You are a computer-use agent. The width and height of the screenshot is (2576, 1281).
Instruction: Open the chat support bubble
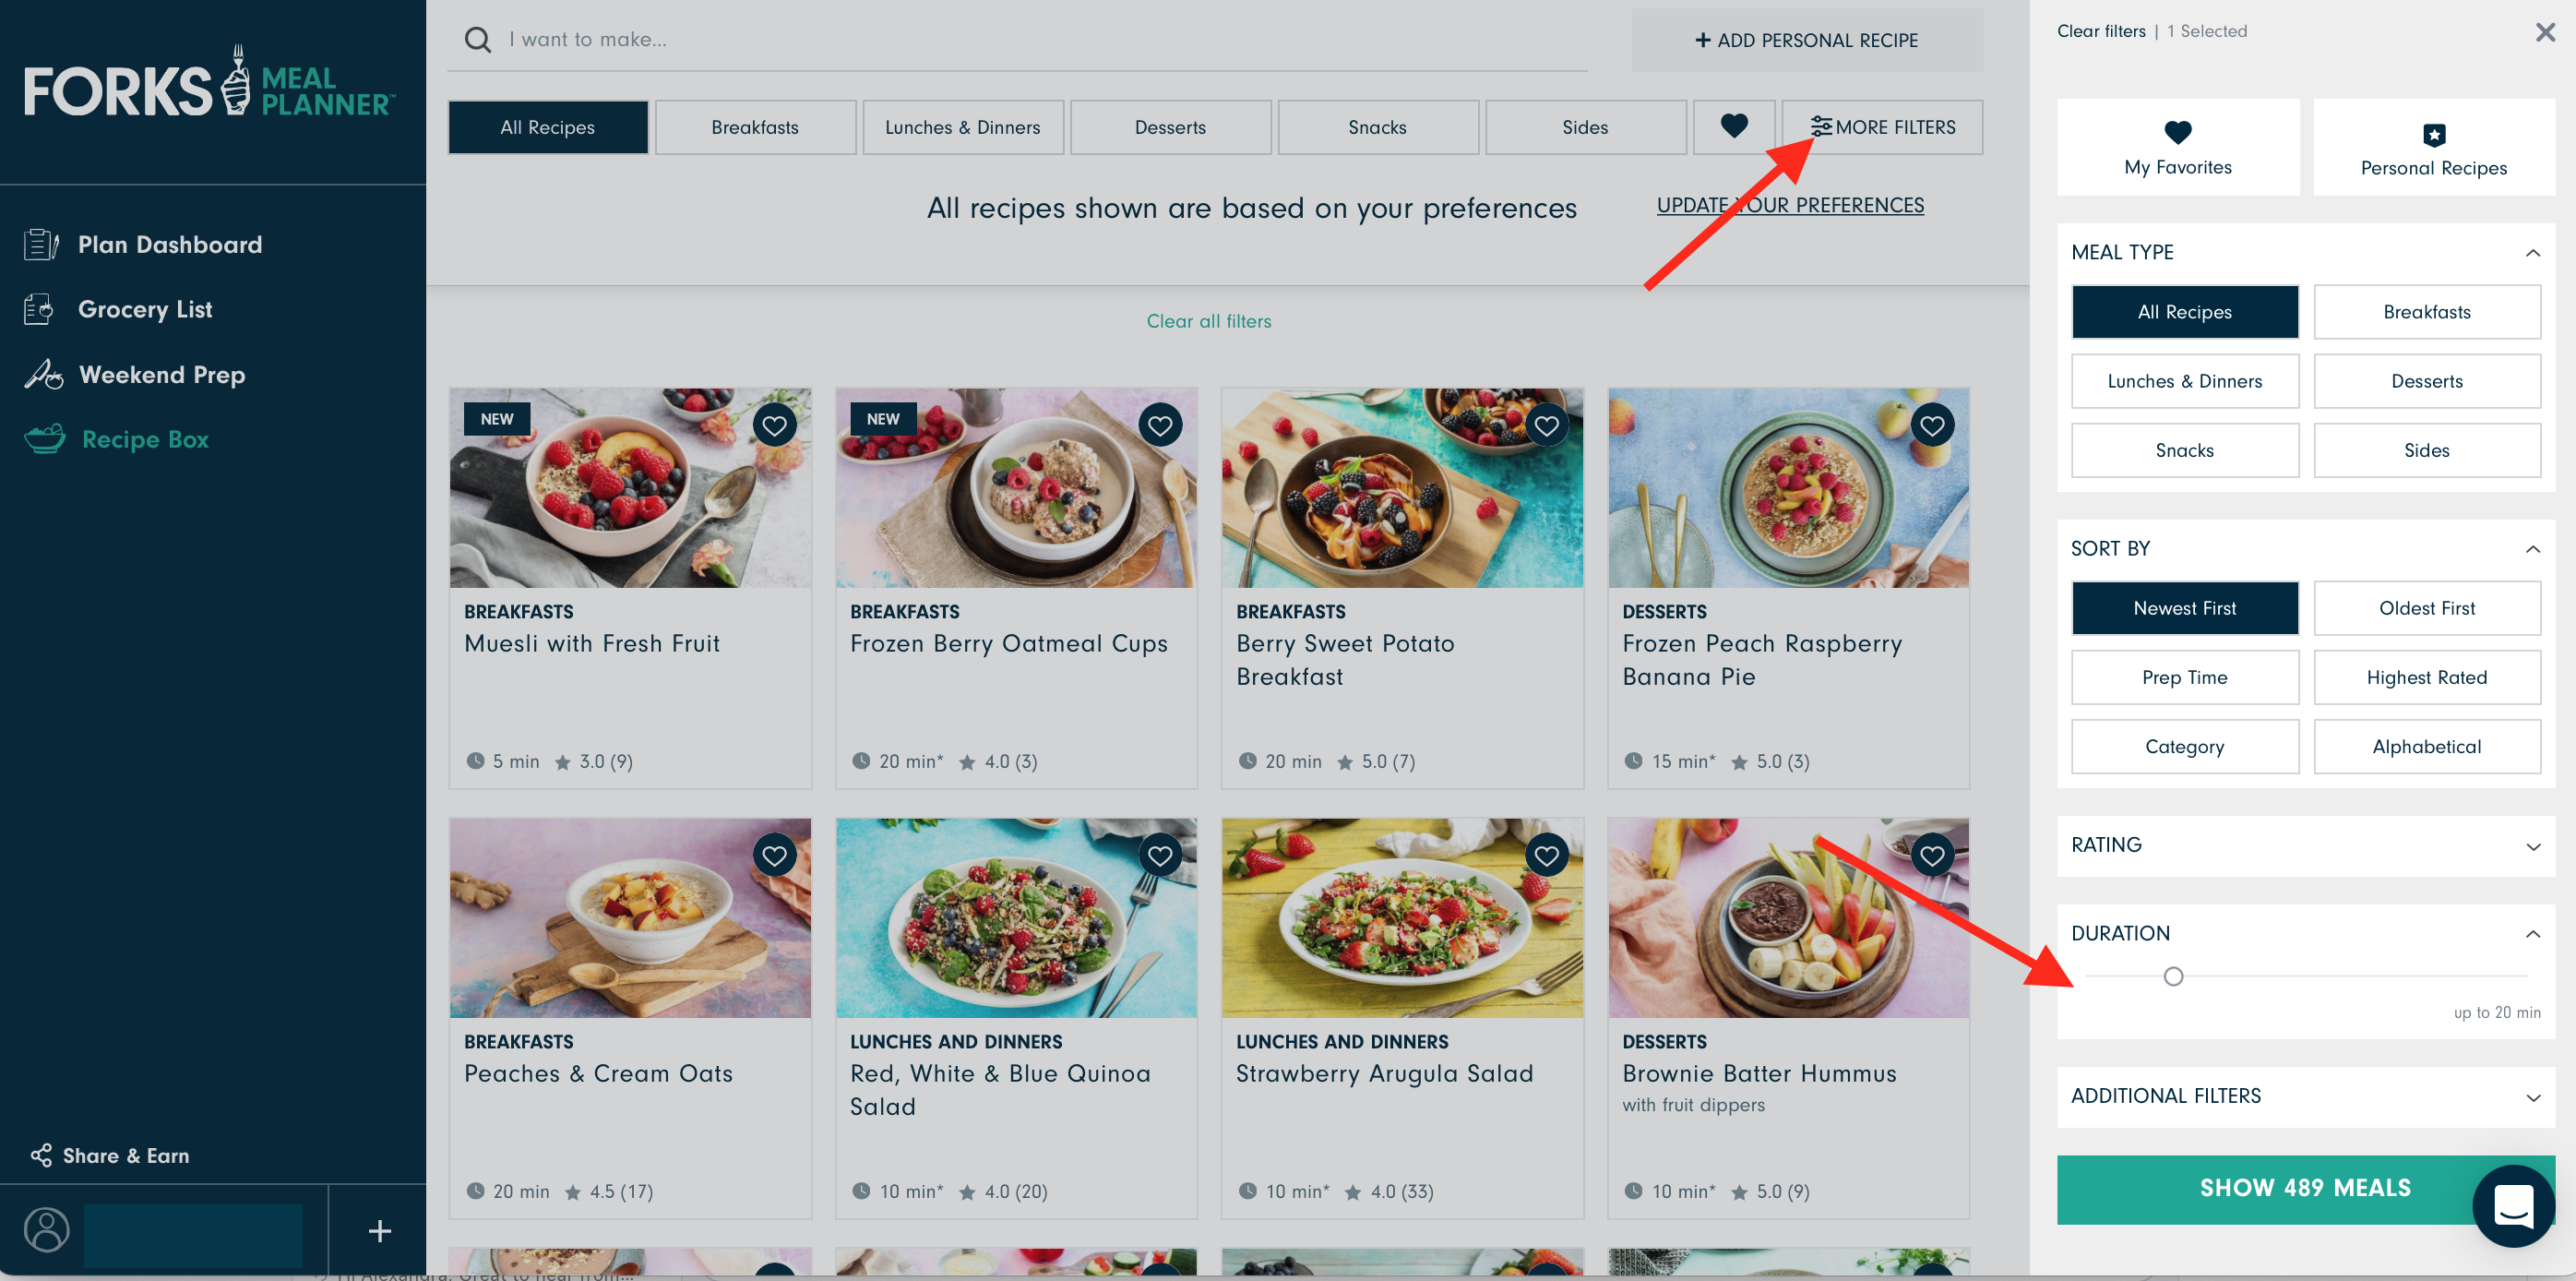pyautogui.click(x=2513, y=1205)
